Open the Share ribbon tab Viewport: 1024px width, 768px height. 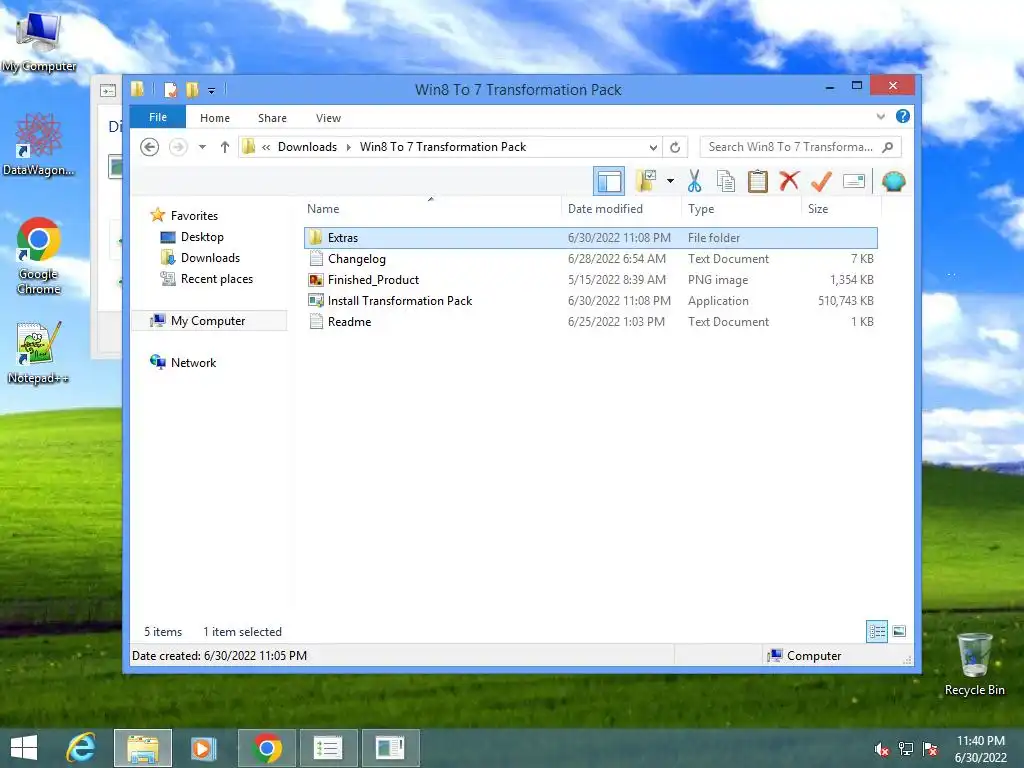point(272,118)
